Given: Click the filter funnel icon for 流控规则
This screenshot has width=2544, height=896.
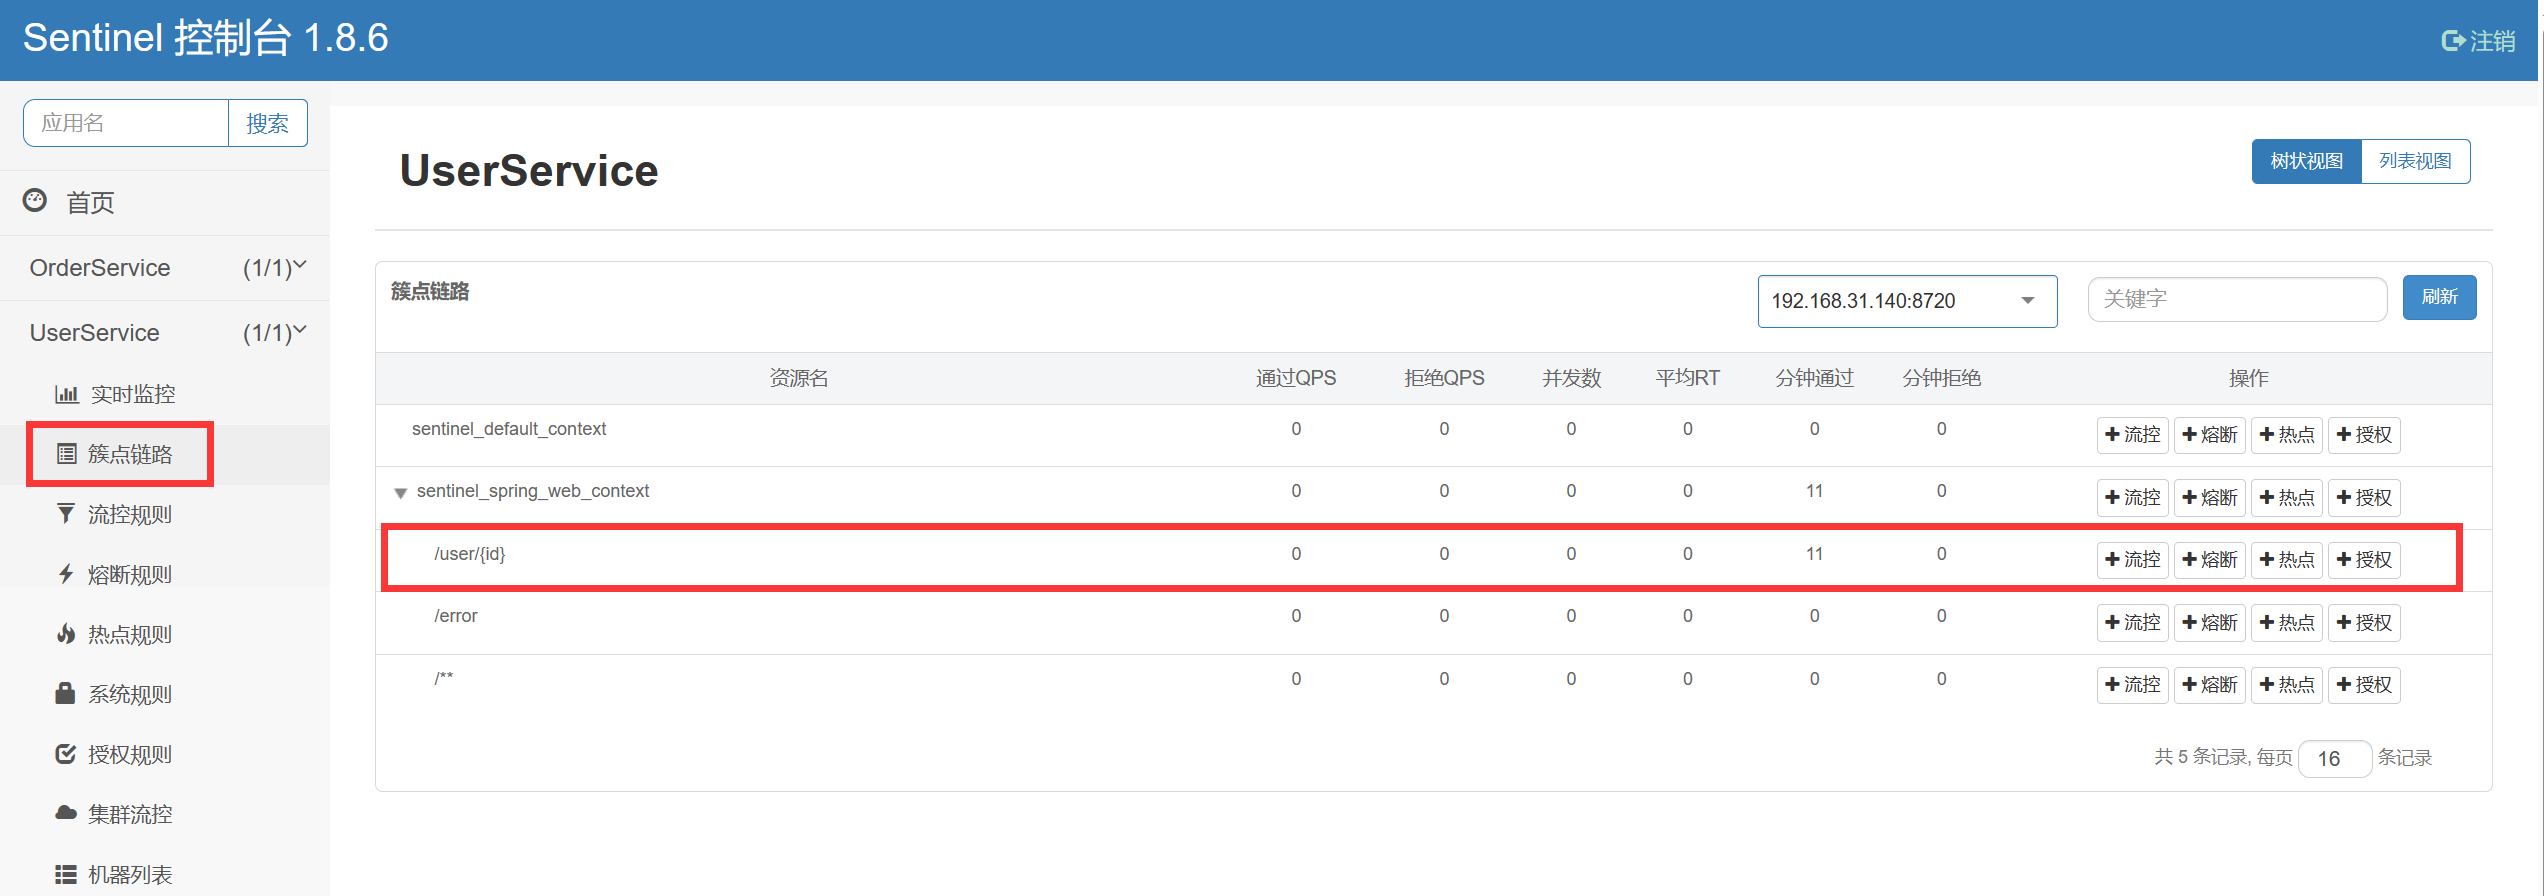Looking at the screenshot, I should click(66, 514).
